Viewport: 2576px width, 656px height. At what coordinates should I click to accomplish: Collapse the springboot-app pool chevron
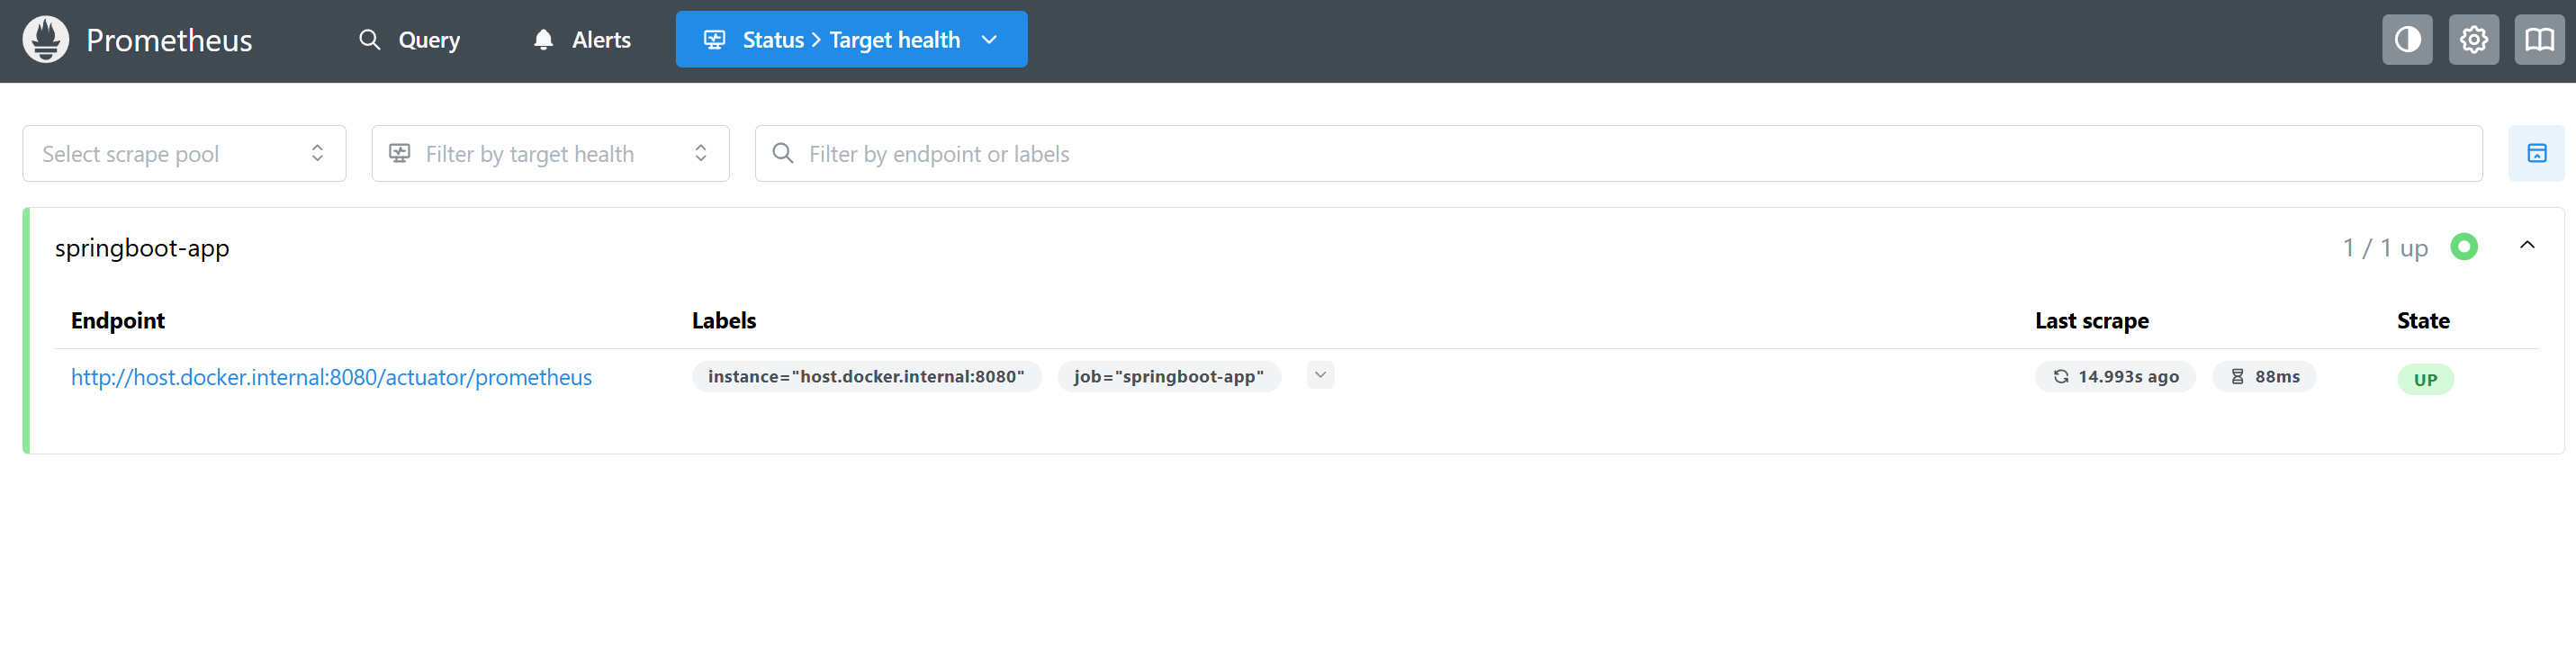pyautogui.click(x=2527, y=246)
